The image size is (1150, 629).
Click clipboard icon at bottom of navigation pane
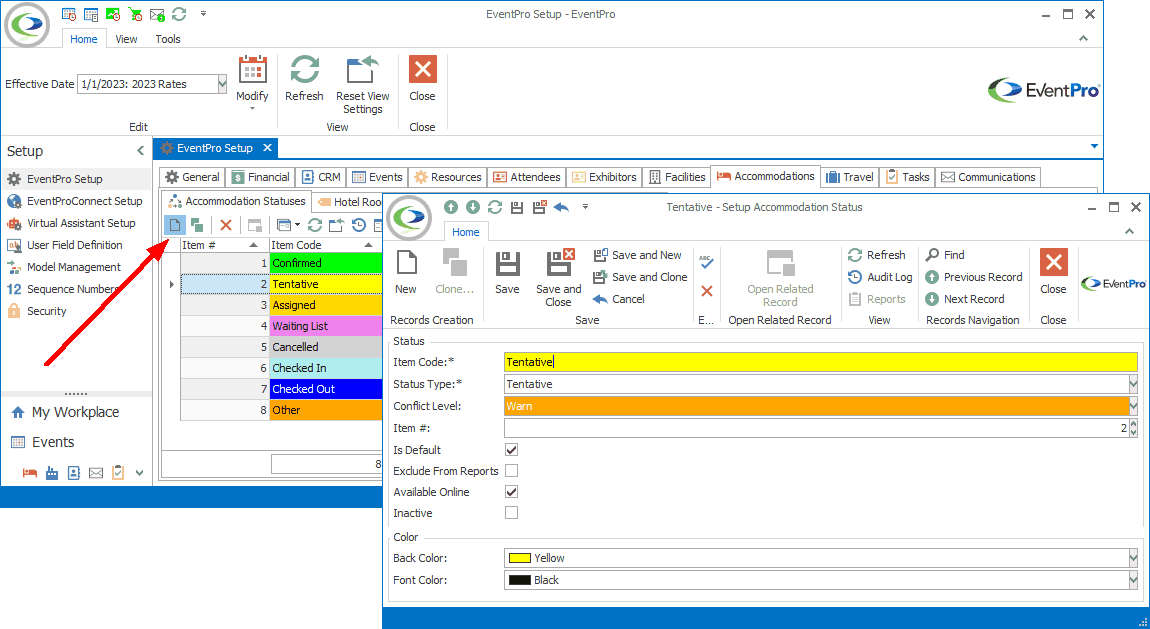118,473
